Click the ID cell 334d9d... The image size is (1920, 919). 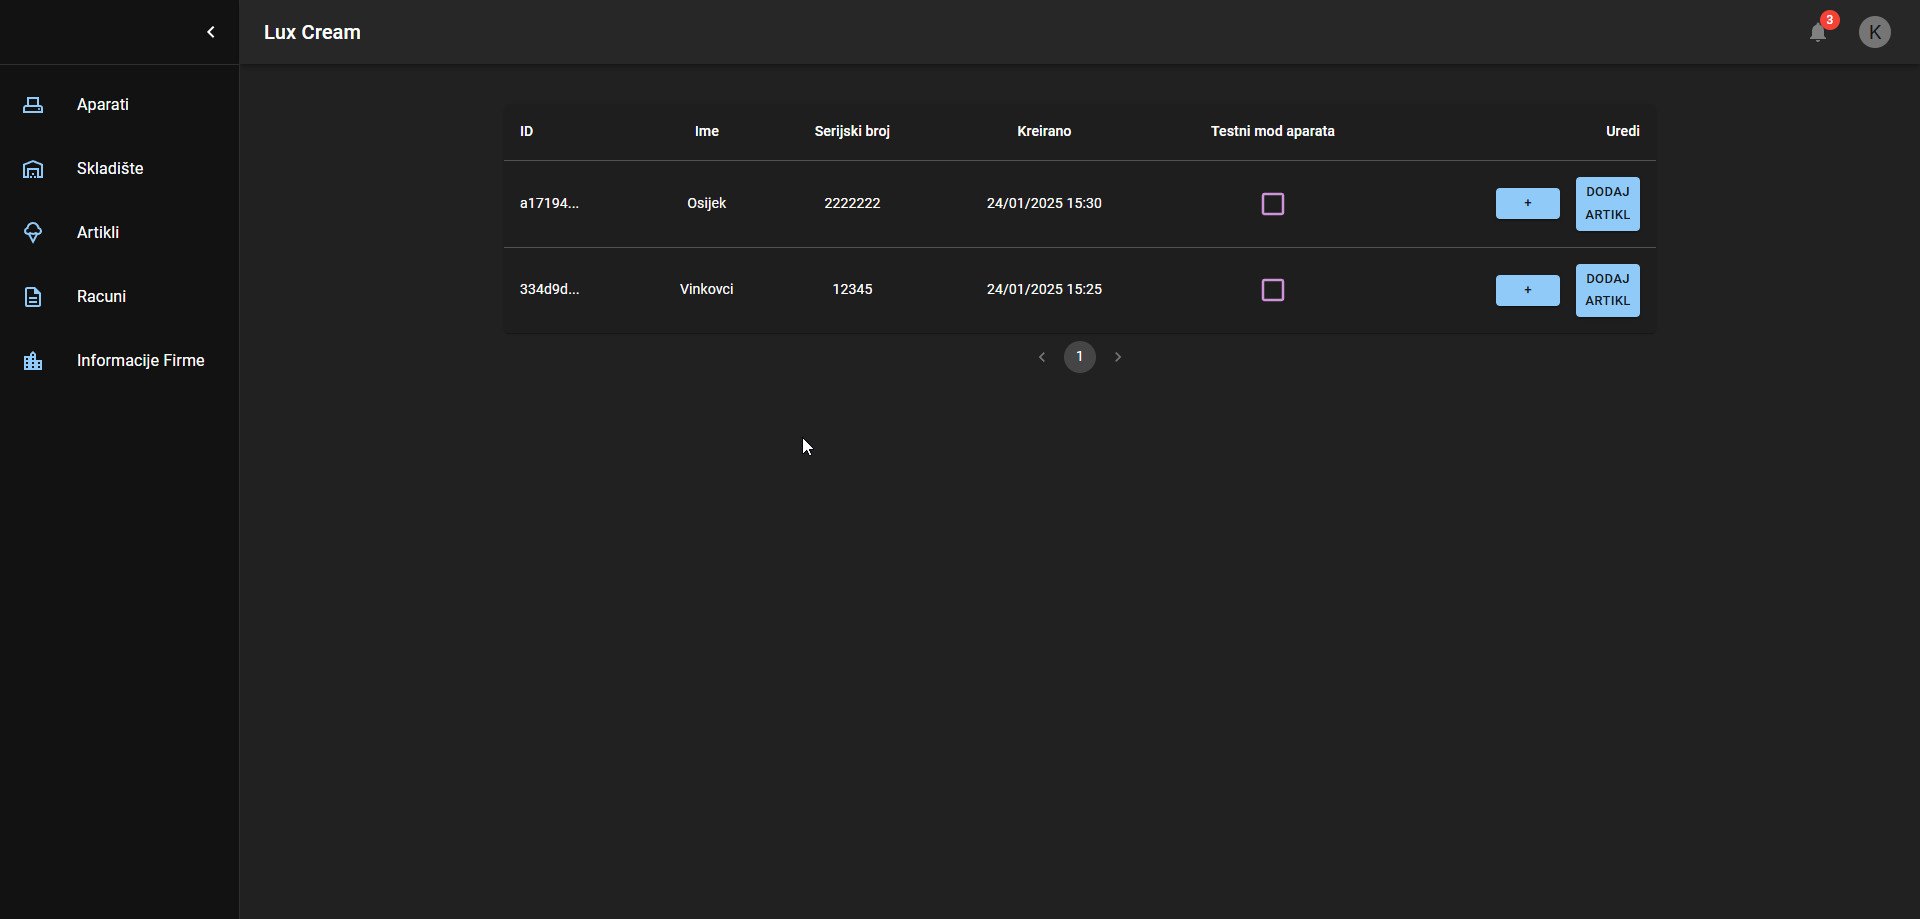point(549,289)
